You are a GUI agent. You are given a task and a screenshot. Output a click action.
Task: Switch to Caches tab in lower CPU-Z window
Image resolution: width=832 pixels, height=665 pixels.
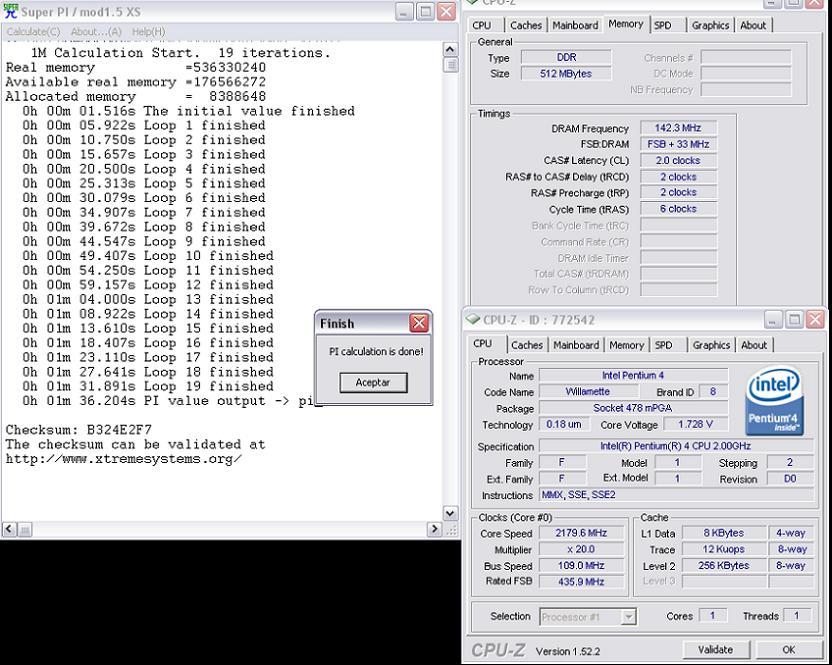[x=526, y=345]
